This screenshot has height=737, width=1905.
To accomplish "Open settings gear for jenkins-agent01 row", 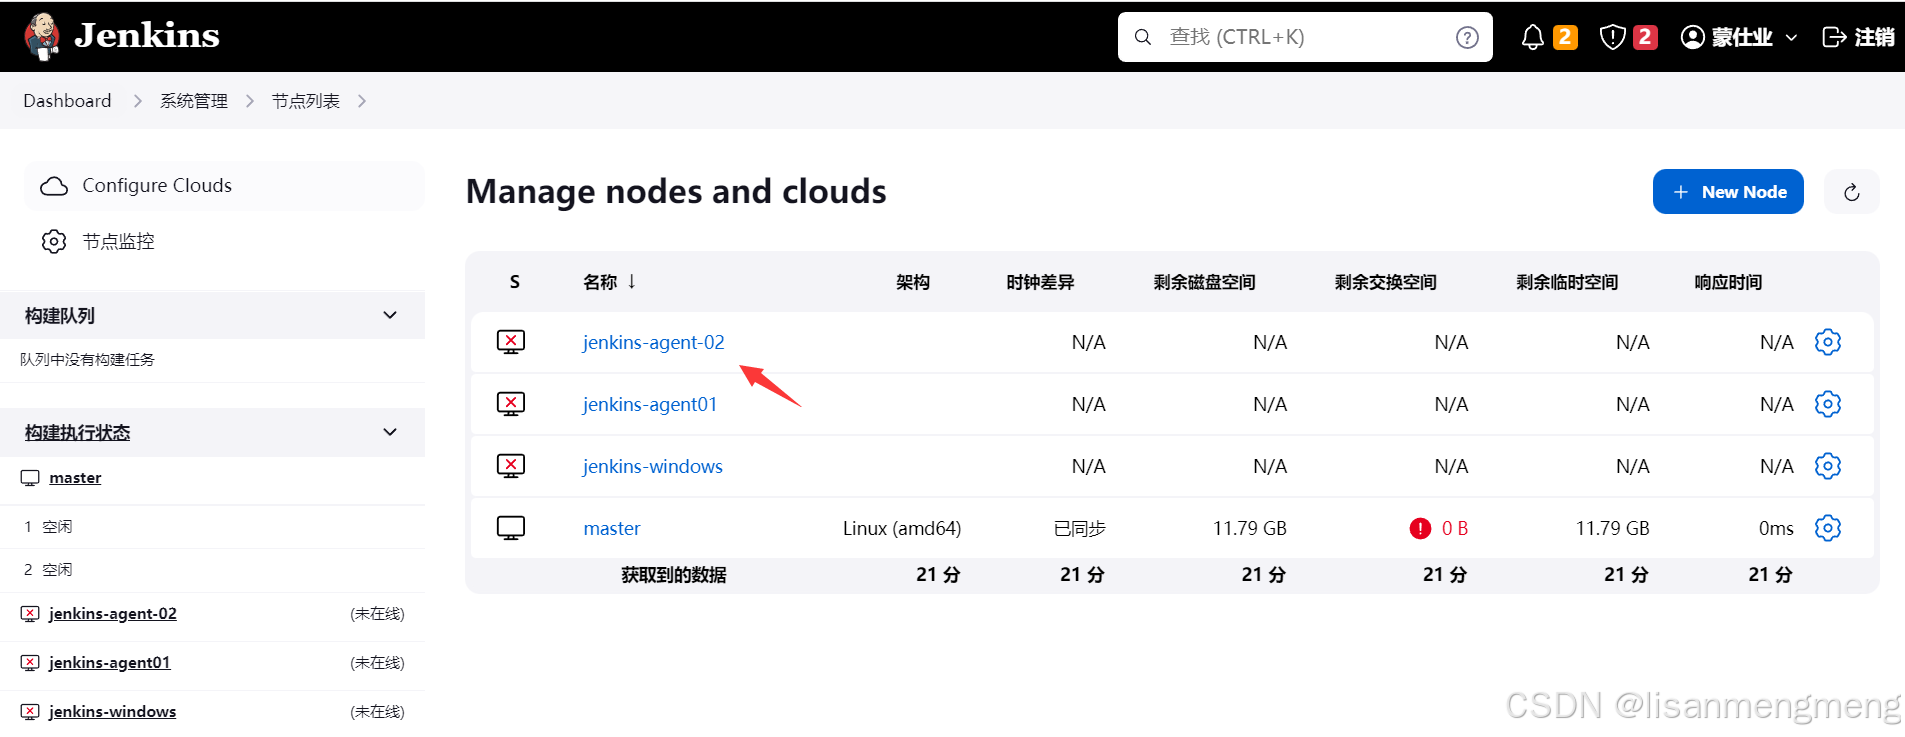I will click(1828, 404).
